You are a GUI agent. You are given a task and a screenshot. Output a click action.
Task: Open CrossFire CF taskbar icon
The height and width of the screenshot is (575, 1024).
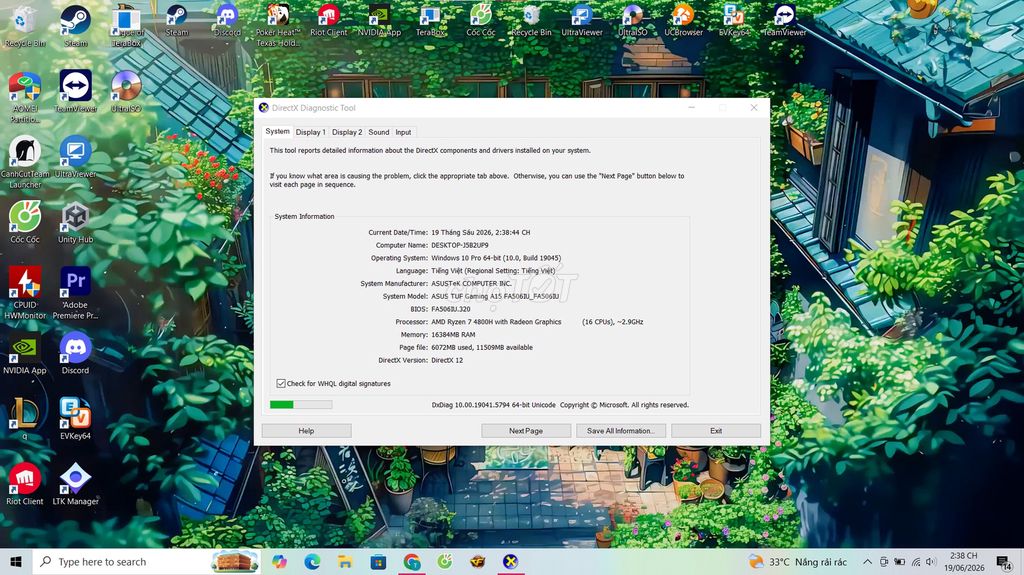click(x=477, y=561)
